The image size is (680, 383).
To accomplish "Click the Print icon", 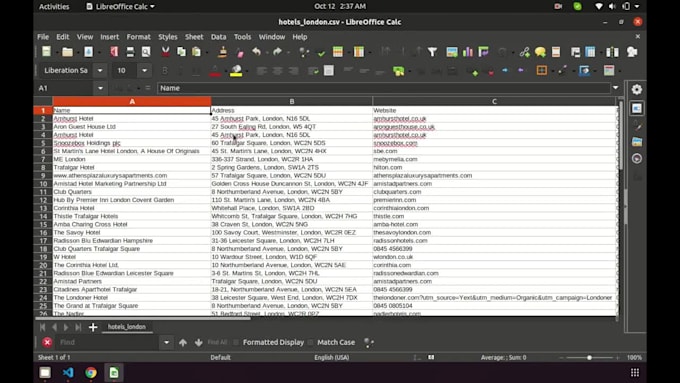I will click(x=130, y=52).
